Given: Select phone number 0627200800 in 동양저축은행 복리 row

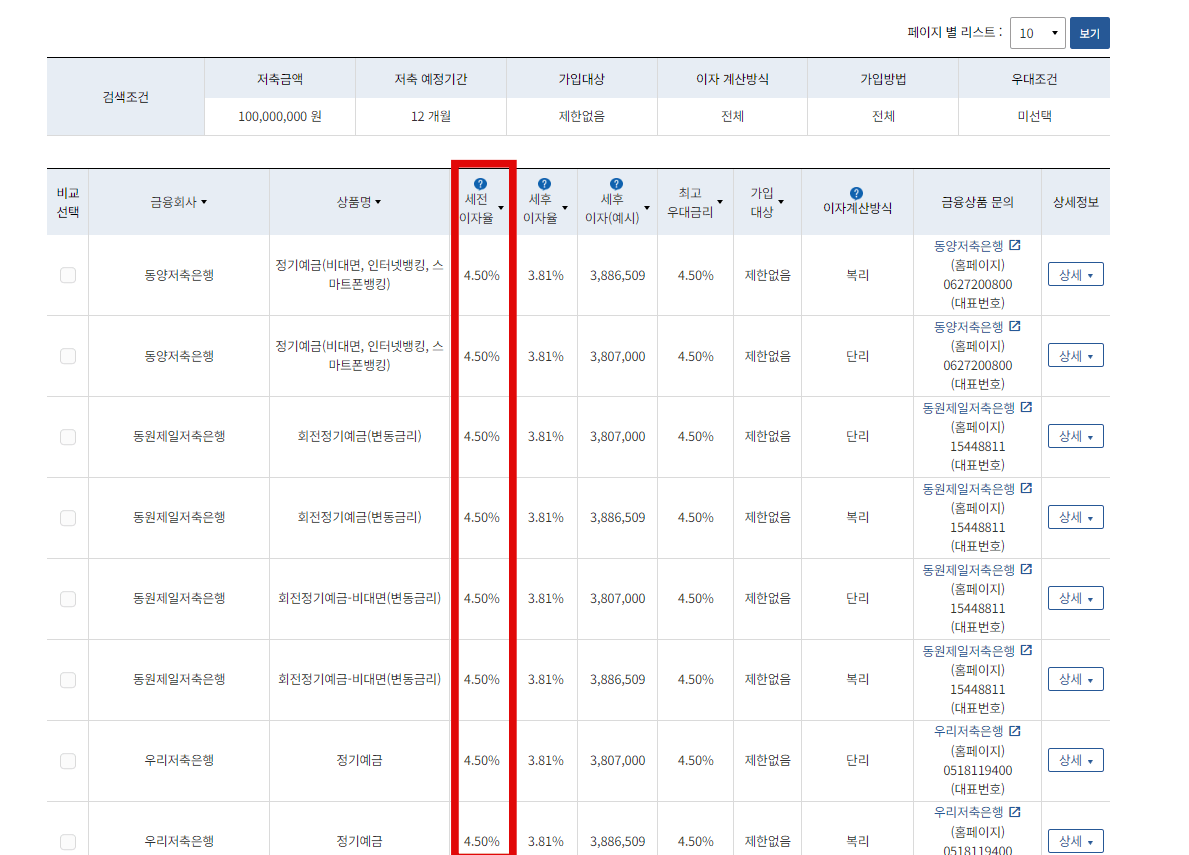Looking at the screenshot, I should pyautogui.click(x=977, y=284).
